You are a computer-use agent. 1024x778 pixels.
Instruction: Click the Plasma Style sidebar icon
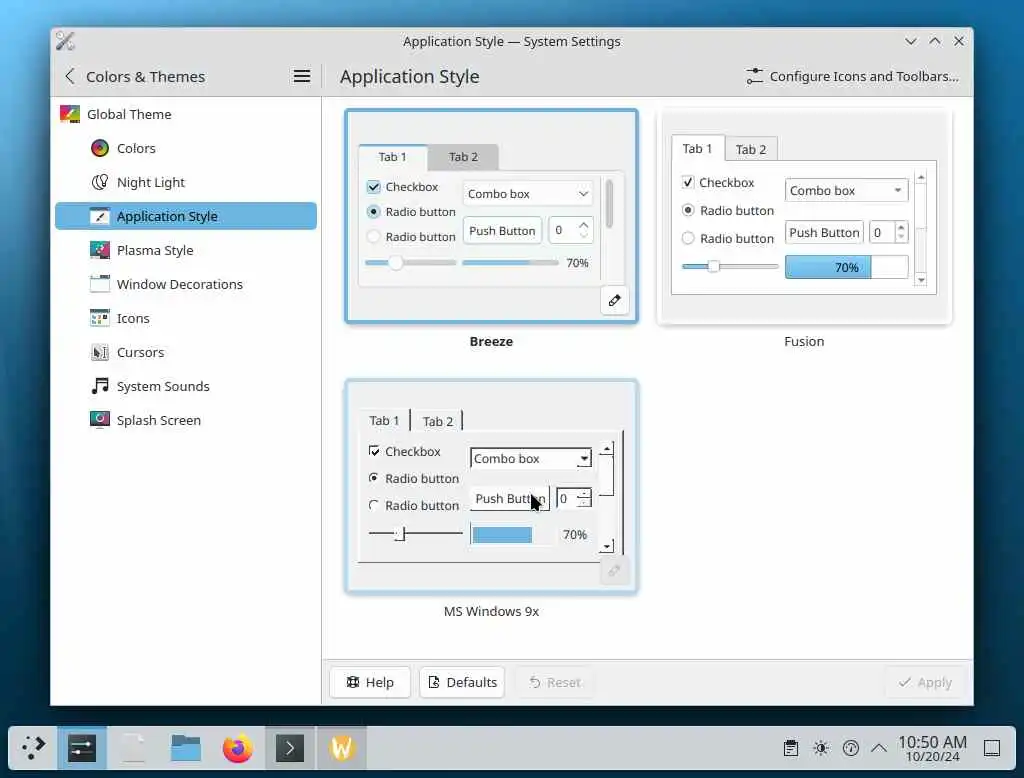99,250
